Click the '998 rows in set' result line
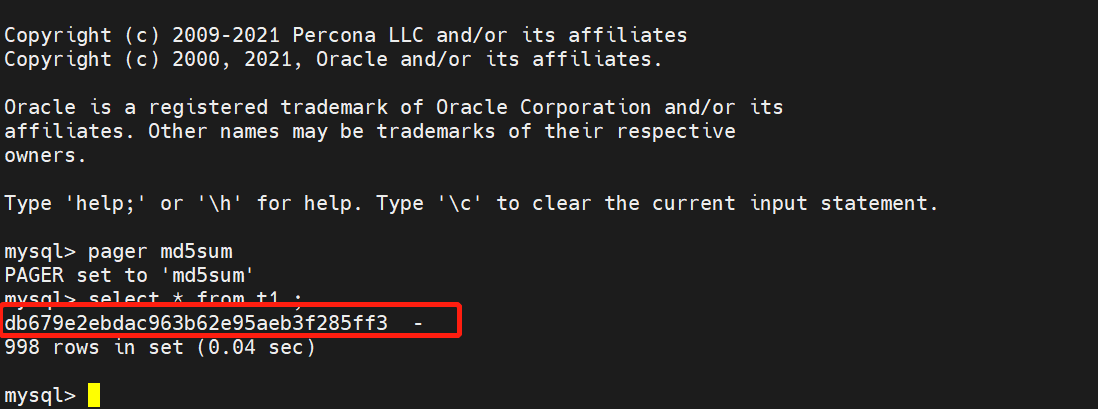The width and height of the screenshot is (1098, 409). point(160,347)
